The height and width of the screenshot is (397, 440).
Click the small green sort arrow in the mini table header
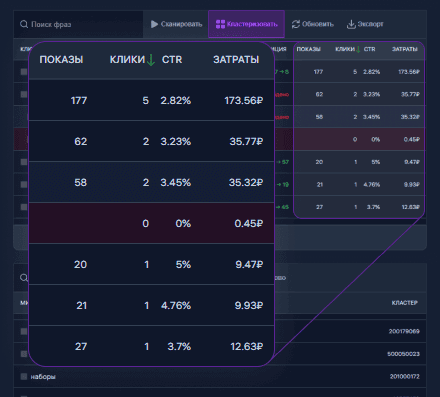(x=358, y=49)
